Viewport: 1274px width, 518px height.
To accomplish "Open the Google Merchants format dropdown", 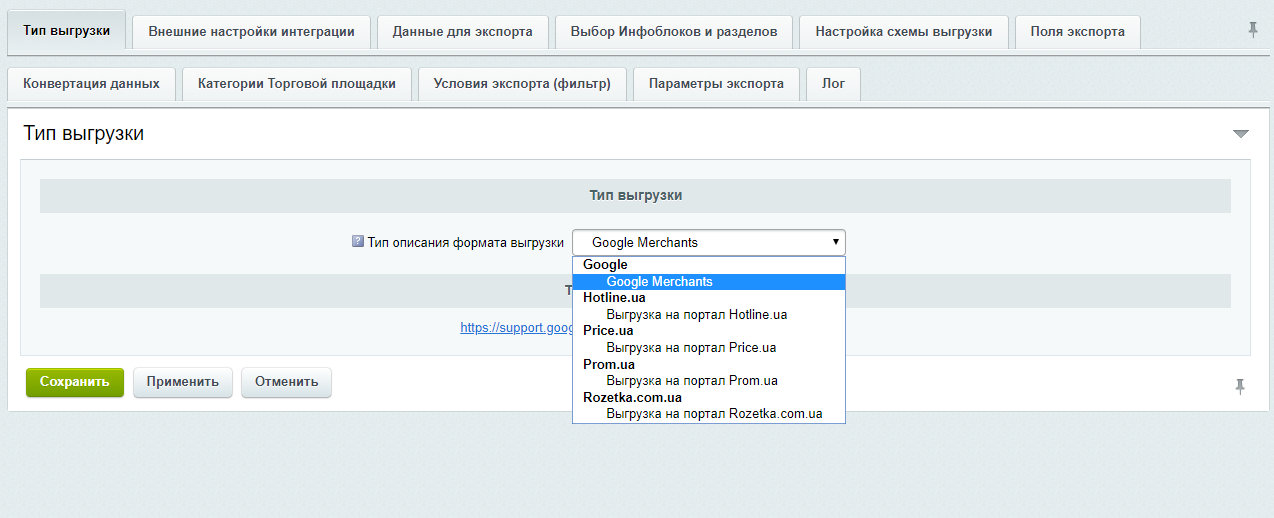I will tap(709, 242).
